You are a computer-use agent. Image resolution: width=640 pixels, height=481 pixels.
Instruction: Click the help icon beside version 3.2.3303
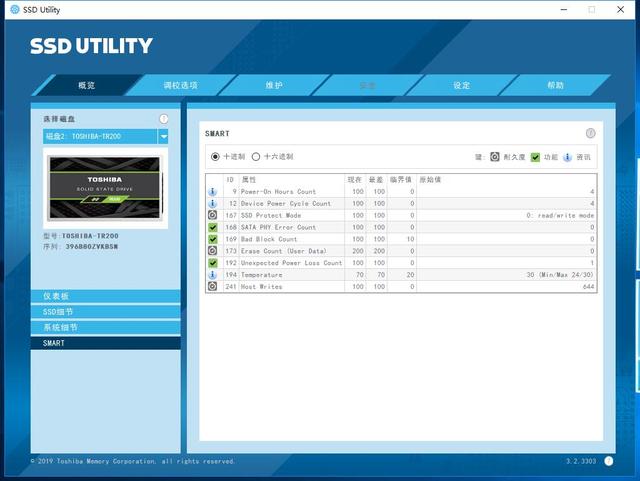(609, 461)
